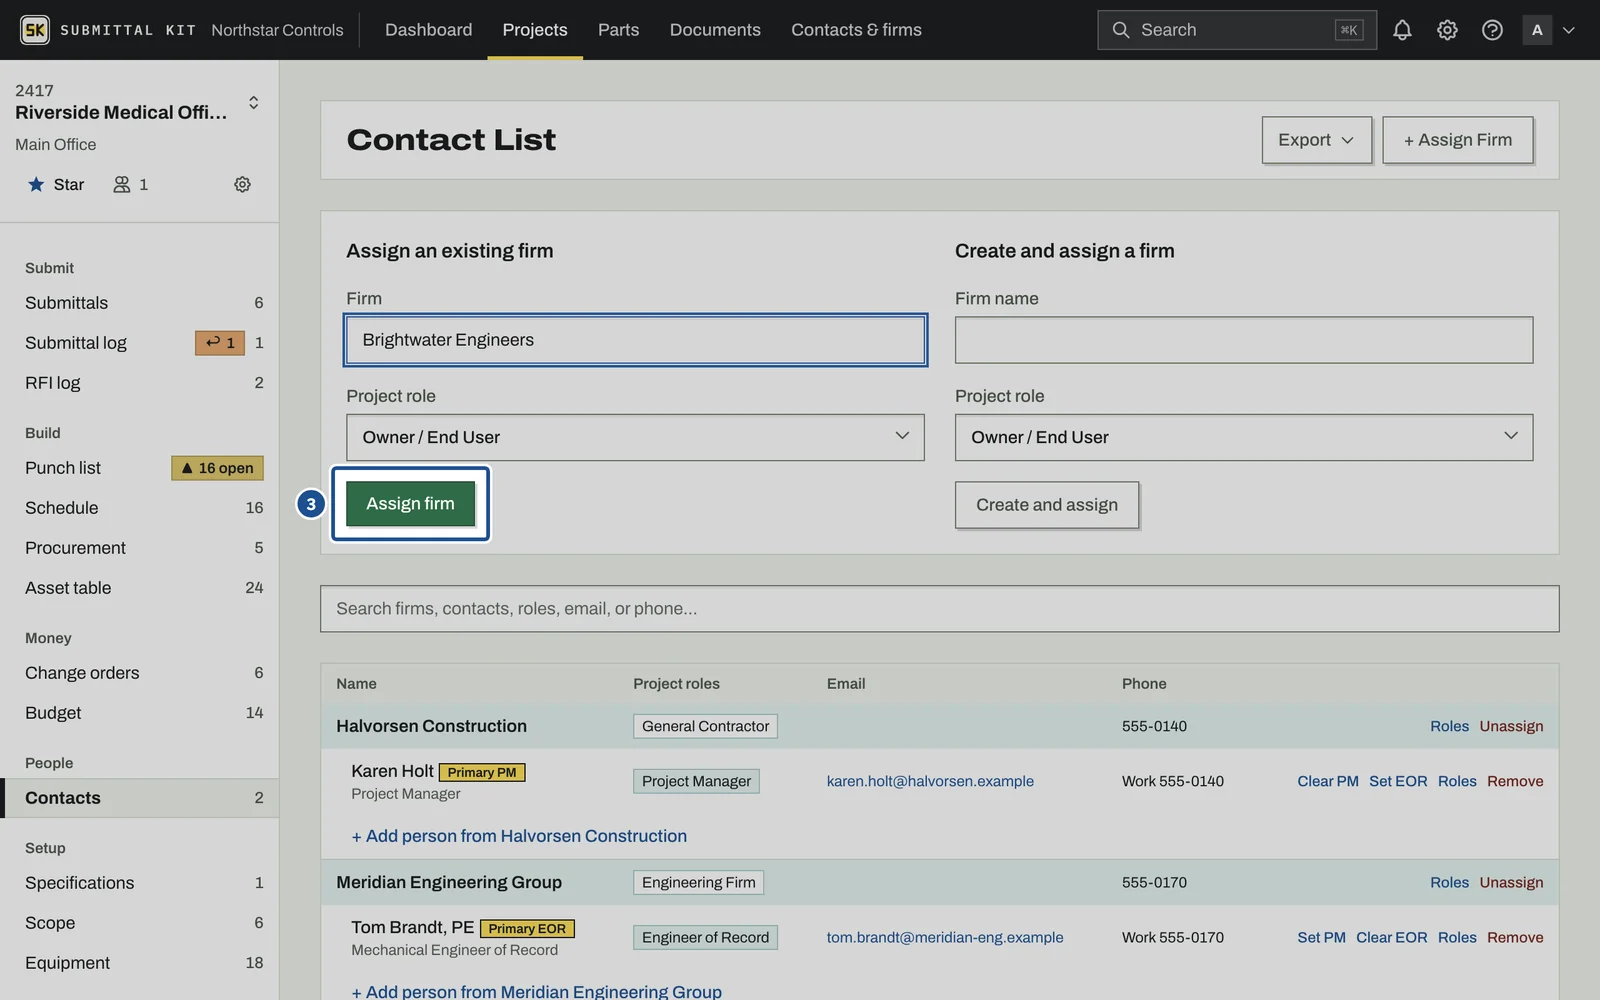Clear PM for Karen Holt

pos(1327,781)
